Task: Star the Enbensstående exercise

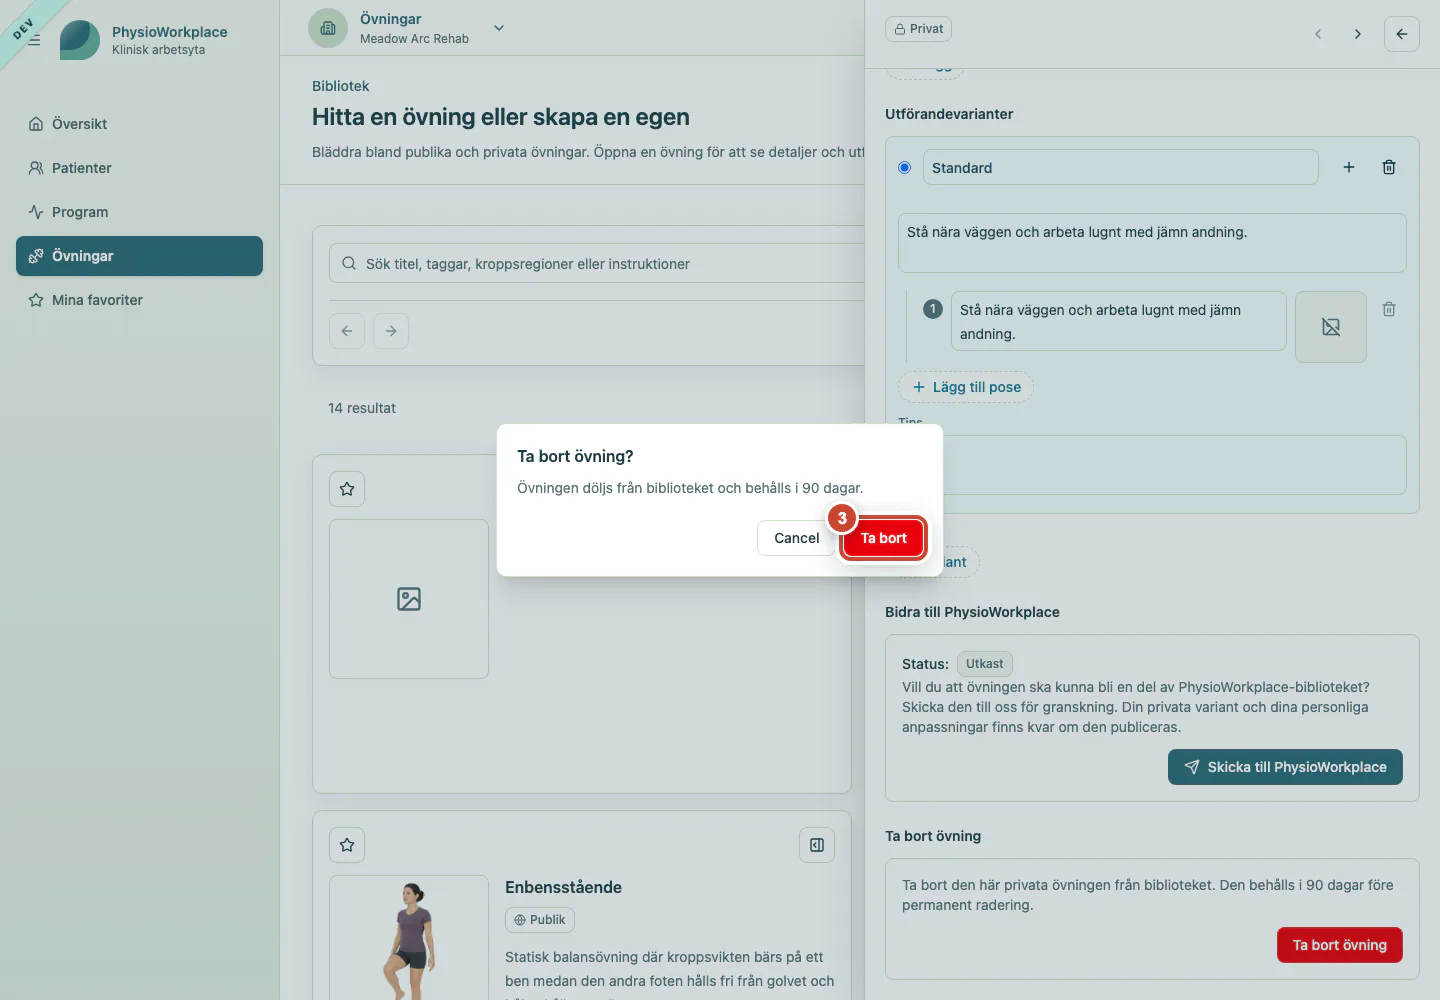Action: [347, 845]
